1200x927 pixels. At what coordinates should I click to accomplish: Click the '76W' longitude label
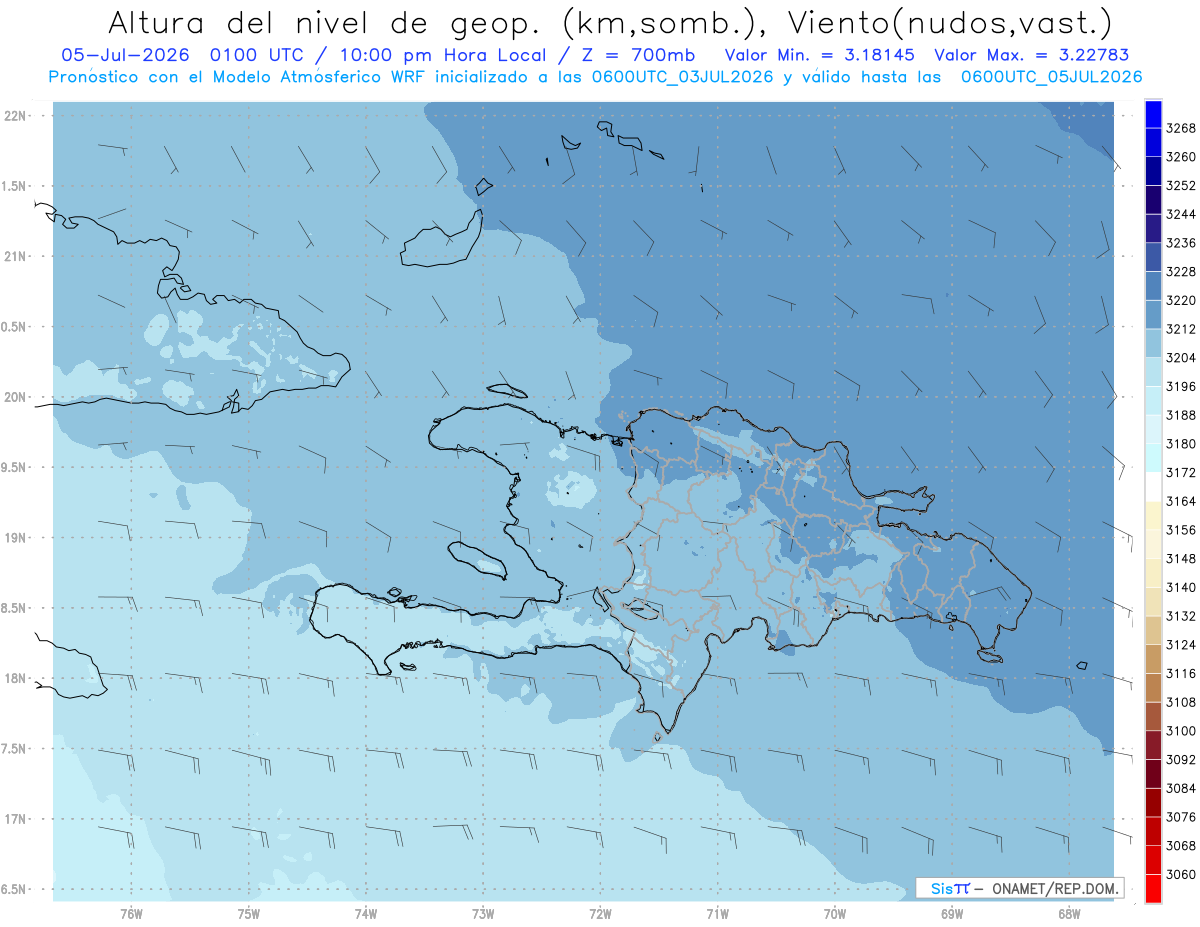131,913
